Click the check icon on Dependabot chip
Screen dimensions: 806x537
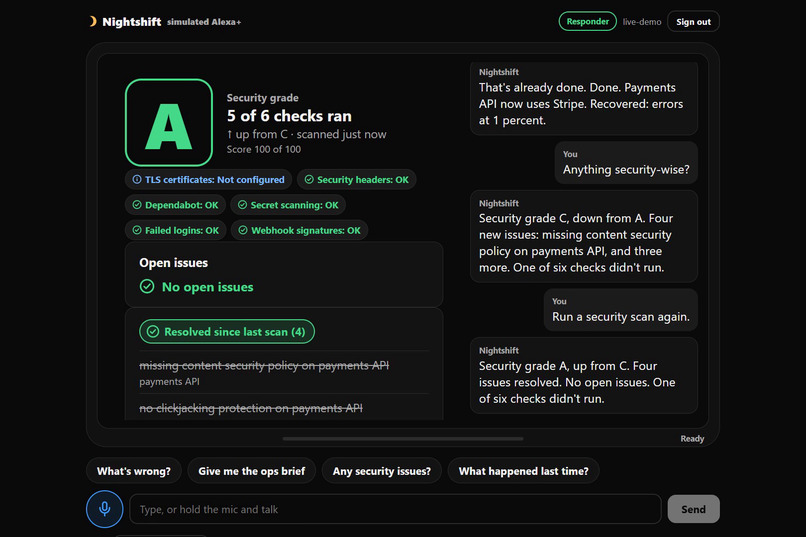click(137, 205)
